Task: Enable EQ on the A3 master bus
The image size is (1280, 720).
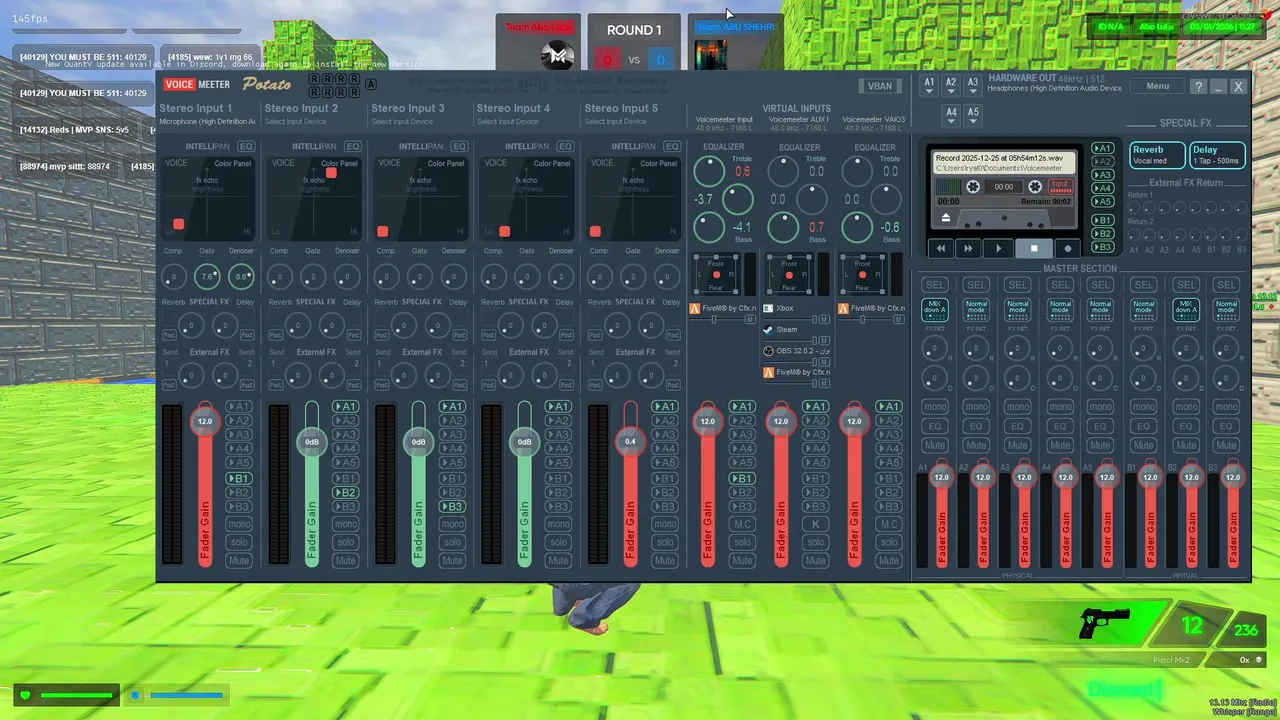Action: (x=1018, y=427)
